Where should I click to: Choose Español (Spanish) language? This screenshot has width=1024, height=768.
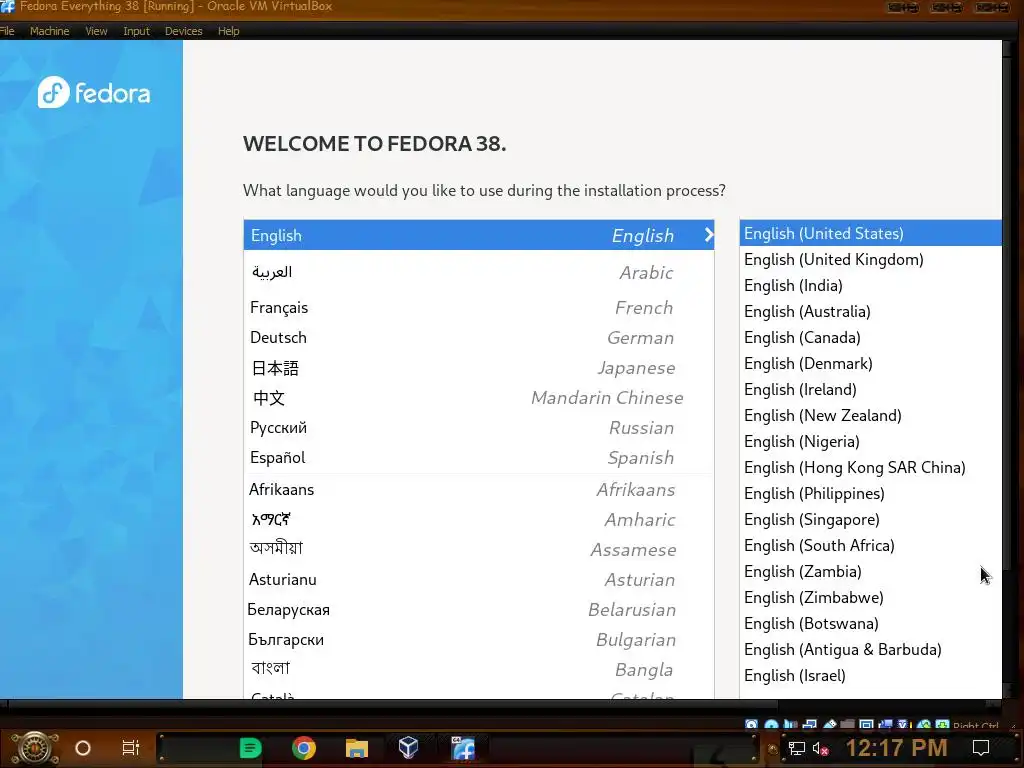point(479,458)
